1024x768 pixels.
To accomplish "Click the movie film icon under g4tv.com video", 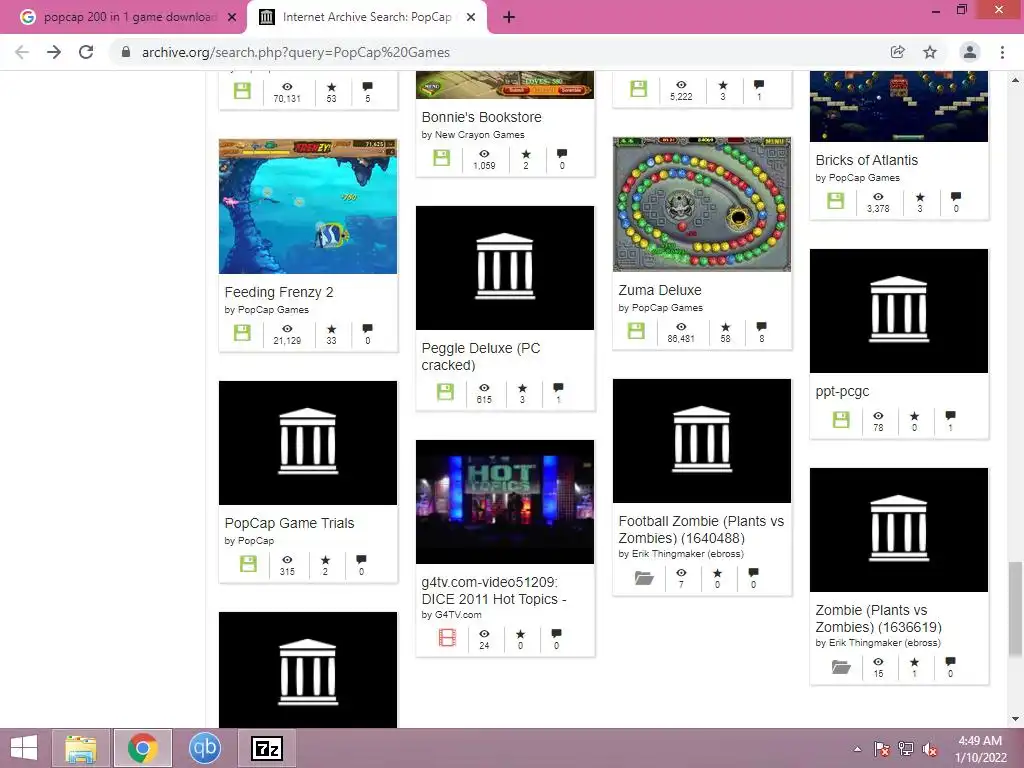I will (x=447, y=637).
